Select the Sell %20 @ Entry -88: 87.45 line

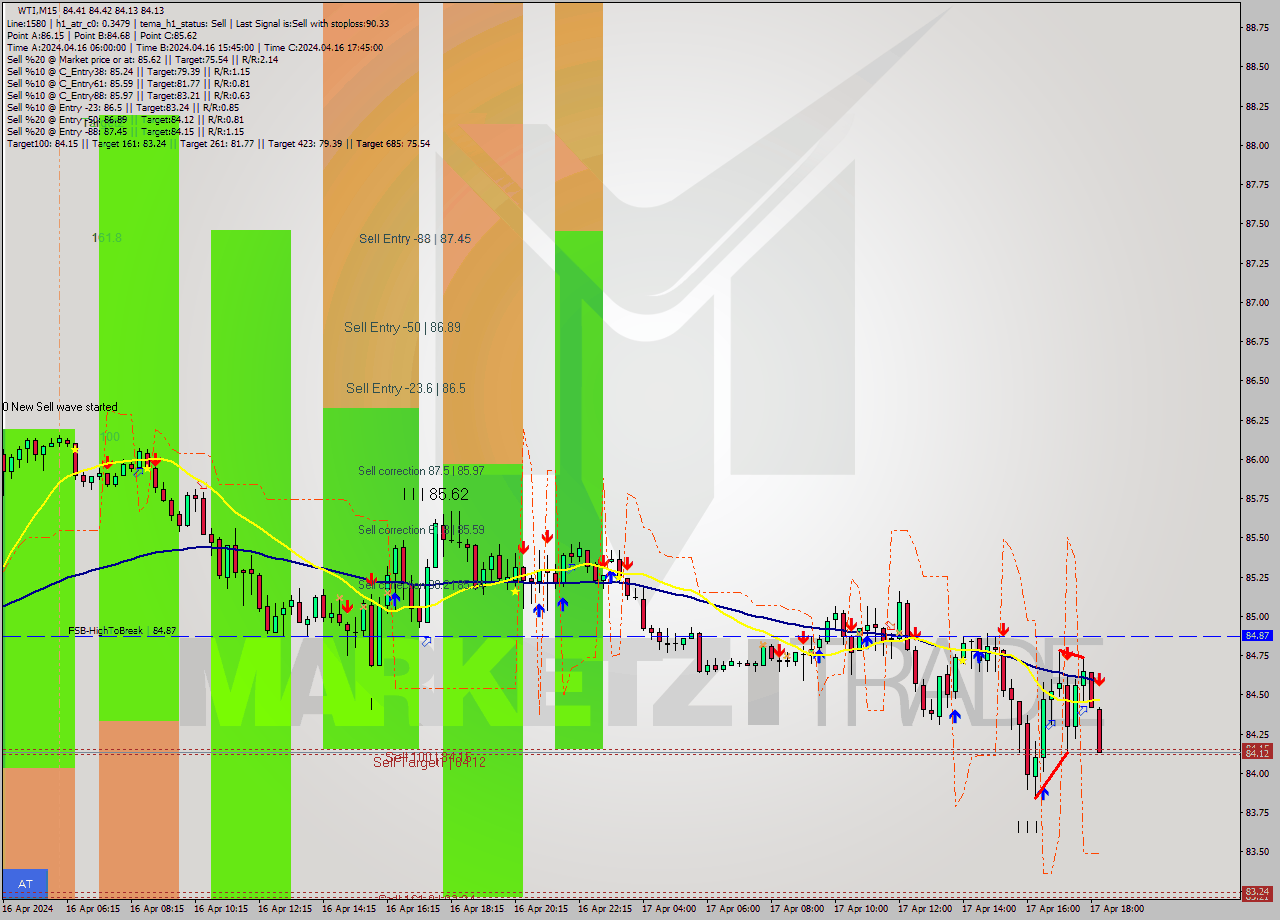(125, 131)
